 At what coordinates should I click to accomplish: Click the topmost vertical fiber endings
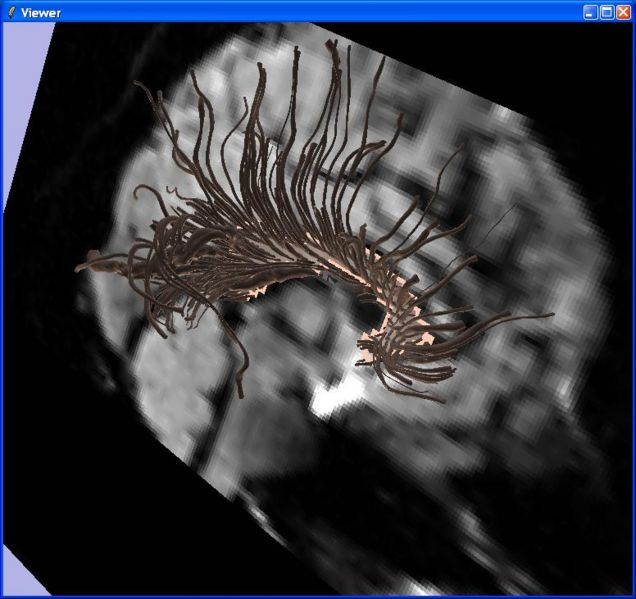[x=296, y=52]
